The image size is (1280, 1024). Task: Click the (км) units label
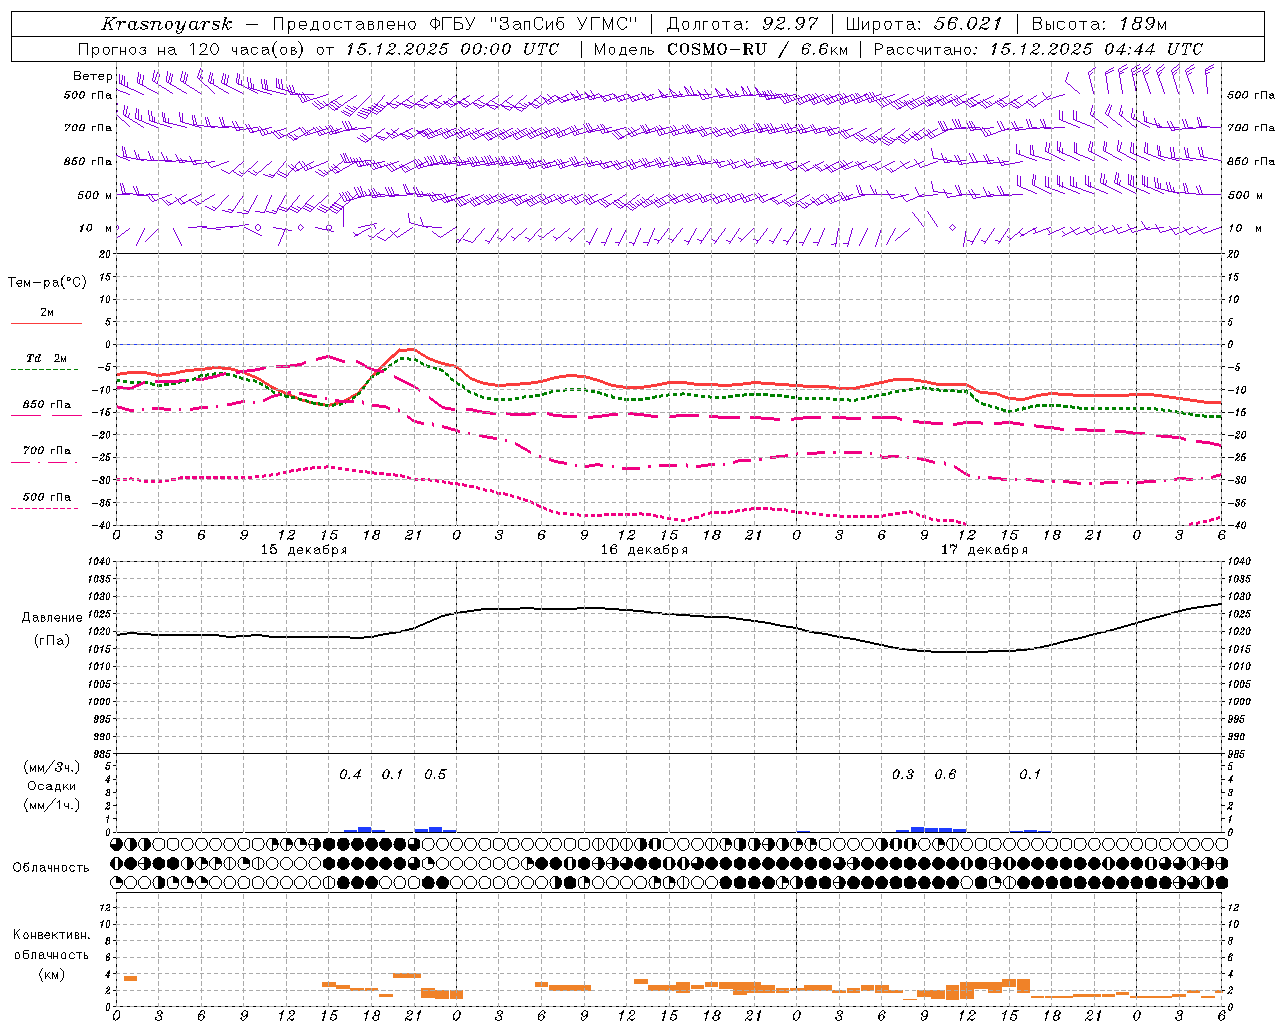pos(52,974)
